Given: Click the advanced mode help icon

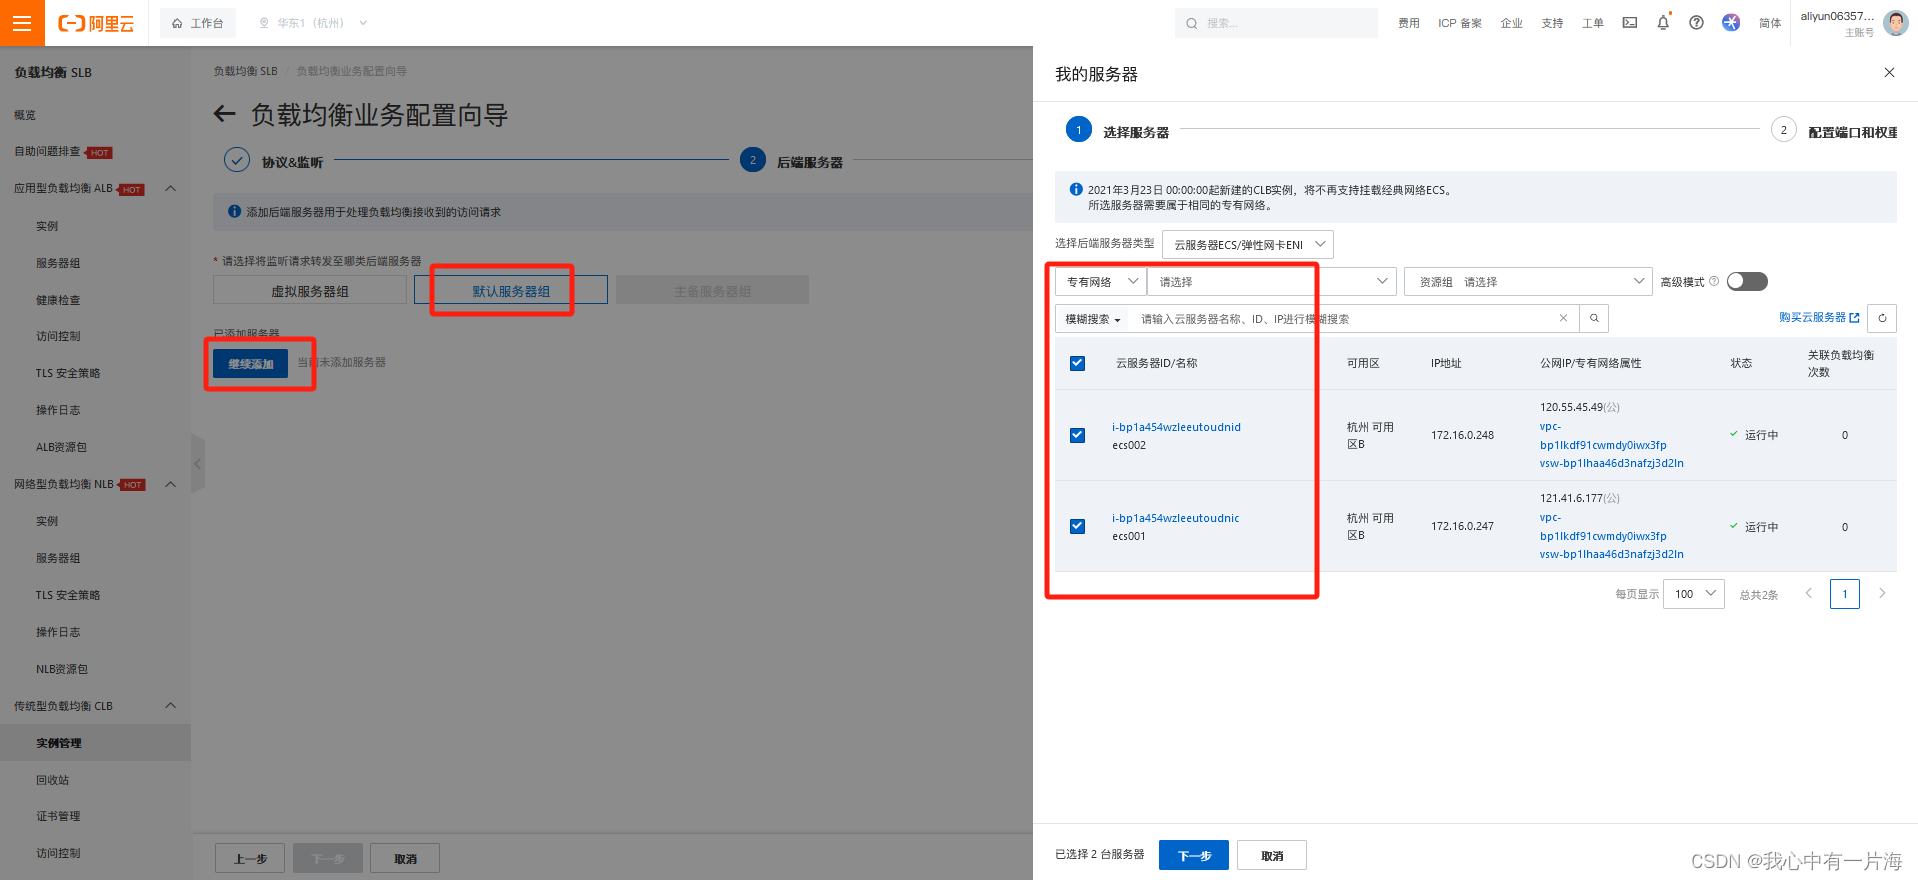Looking at the screenshot, I should pos(1714,281).
